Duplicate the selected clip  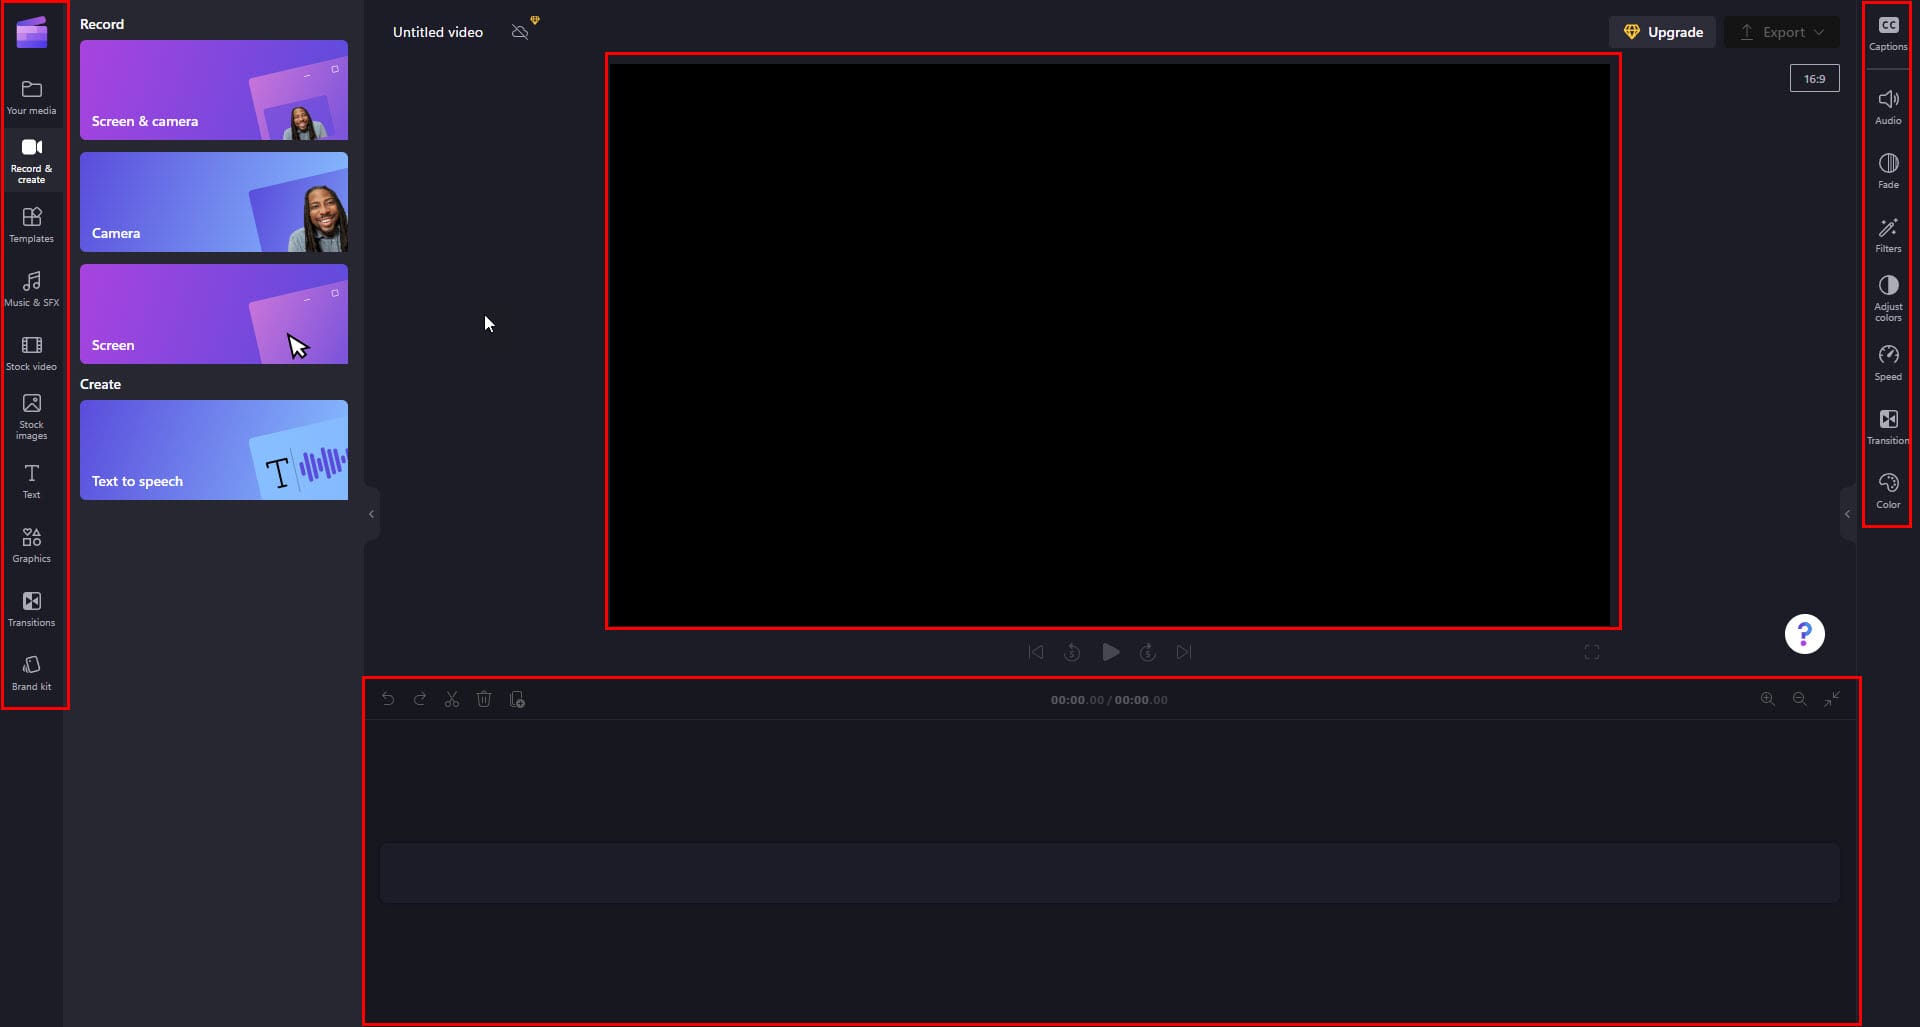point(517,699)
